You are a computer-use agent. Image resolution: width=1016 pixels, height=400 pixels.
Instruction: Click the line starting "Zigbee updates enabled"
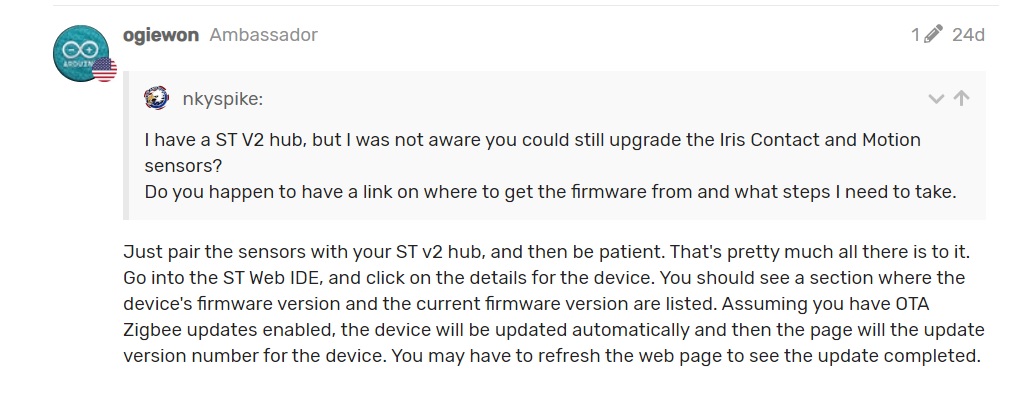point(554,330)
